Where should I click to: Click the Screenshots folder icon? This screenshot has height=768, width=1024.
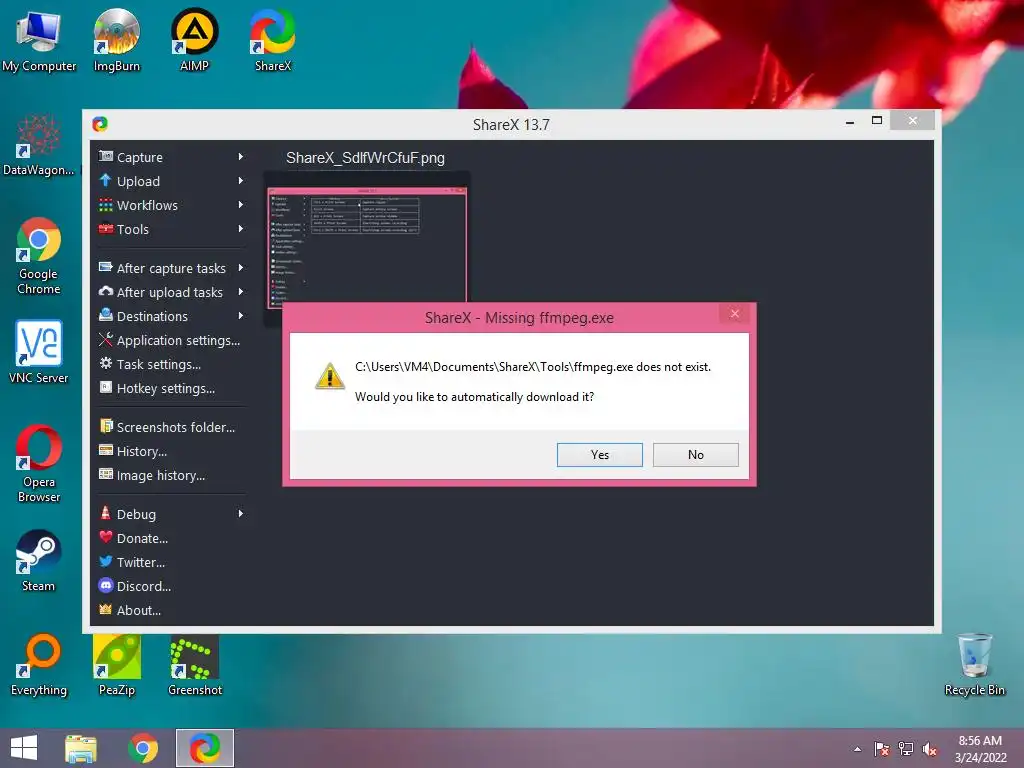click(x=105, y=426)
